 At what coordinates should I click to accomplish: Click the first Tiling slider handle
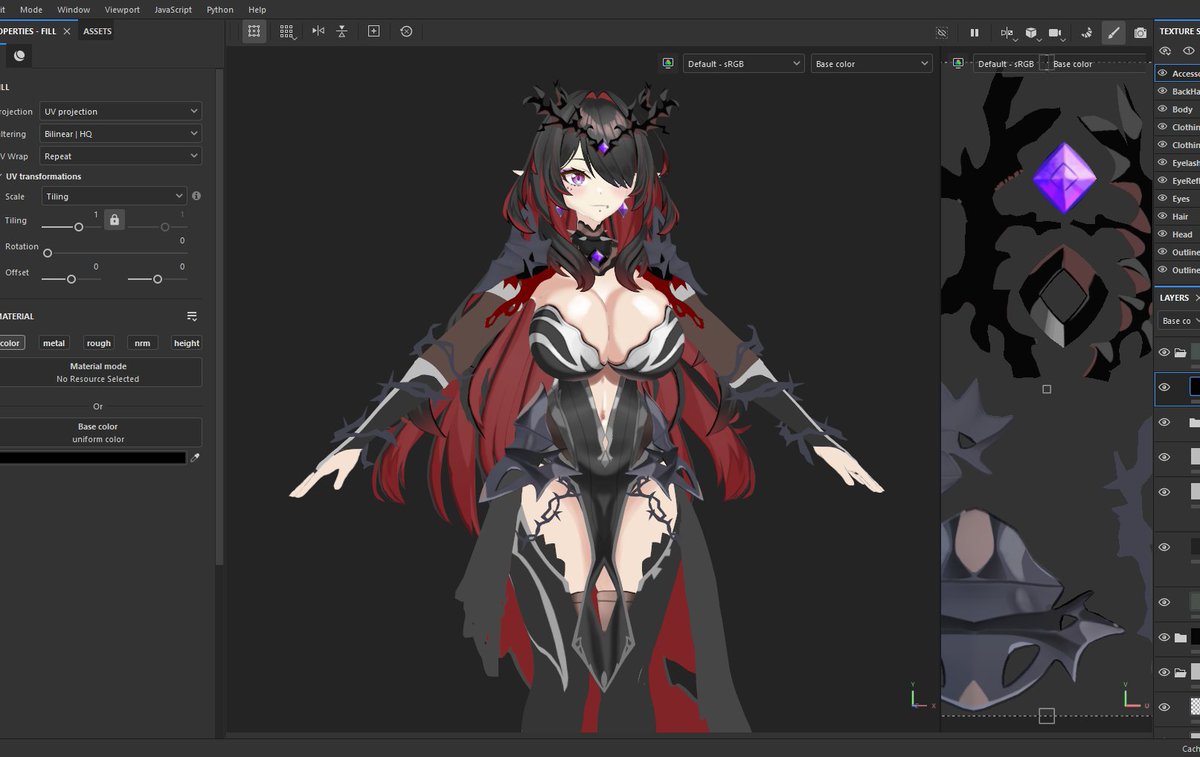[x=79, y=227]
